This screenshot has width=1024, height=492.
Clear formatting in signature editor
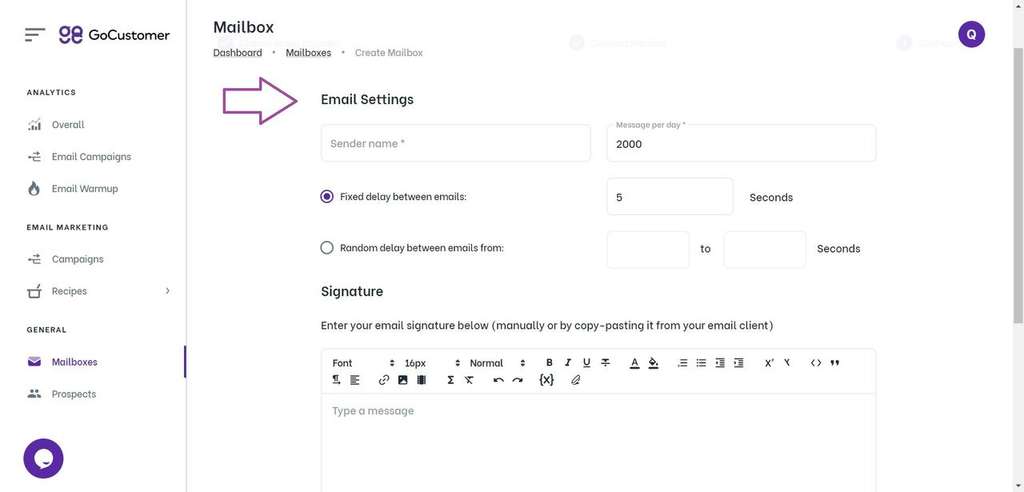469,380
